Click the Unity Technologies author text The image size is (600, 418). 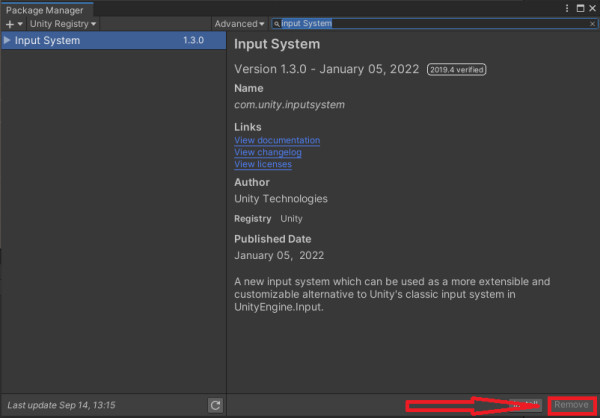[281, 199]
